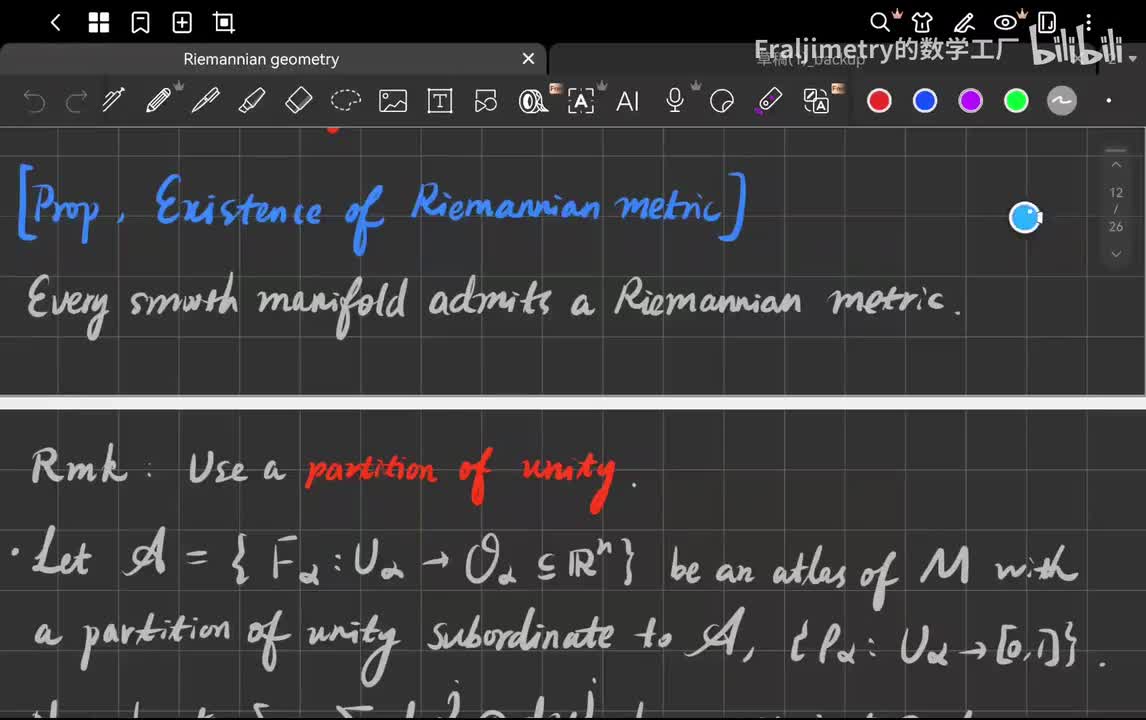Open the search function
1146x720 pixels.
click(x=880, y=23)
